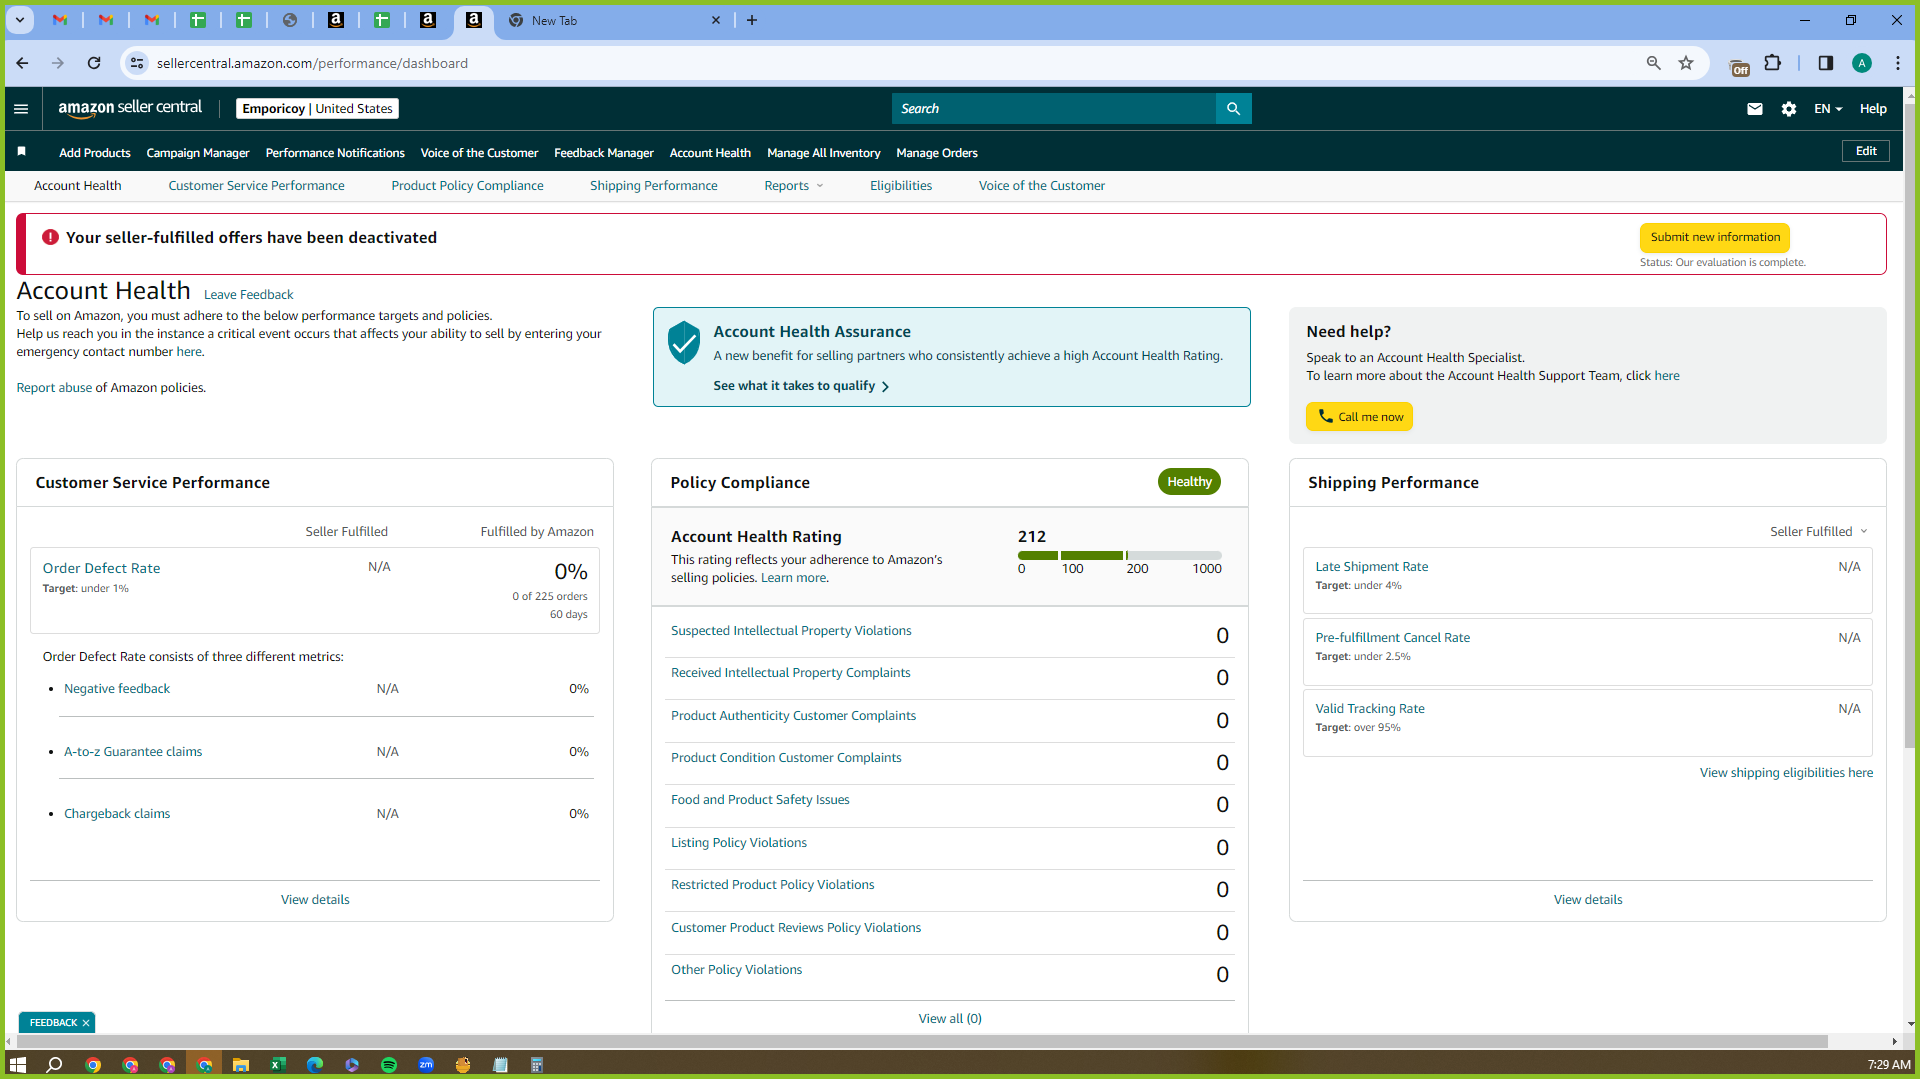The image size is (1920, 1079).
Task: Open the browser side panel icon
Action: coord(1825,63)
